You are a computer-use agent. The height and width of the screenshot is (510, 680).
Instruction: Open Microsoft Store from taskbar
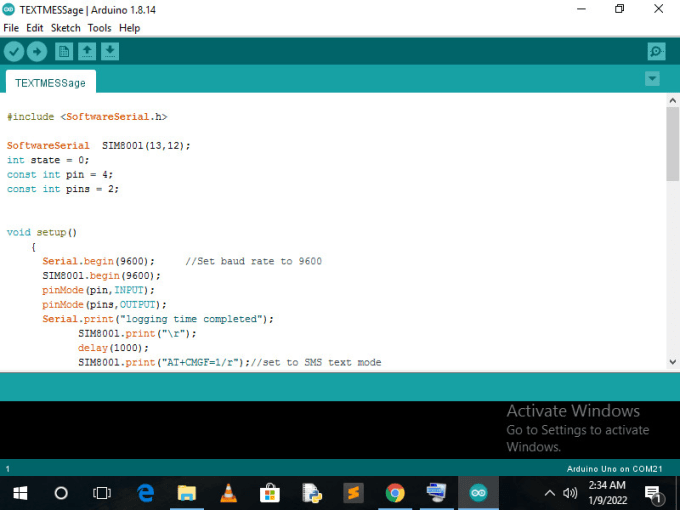[270, 493]
